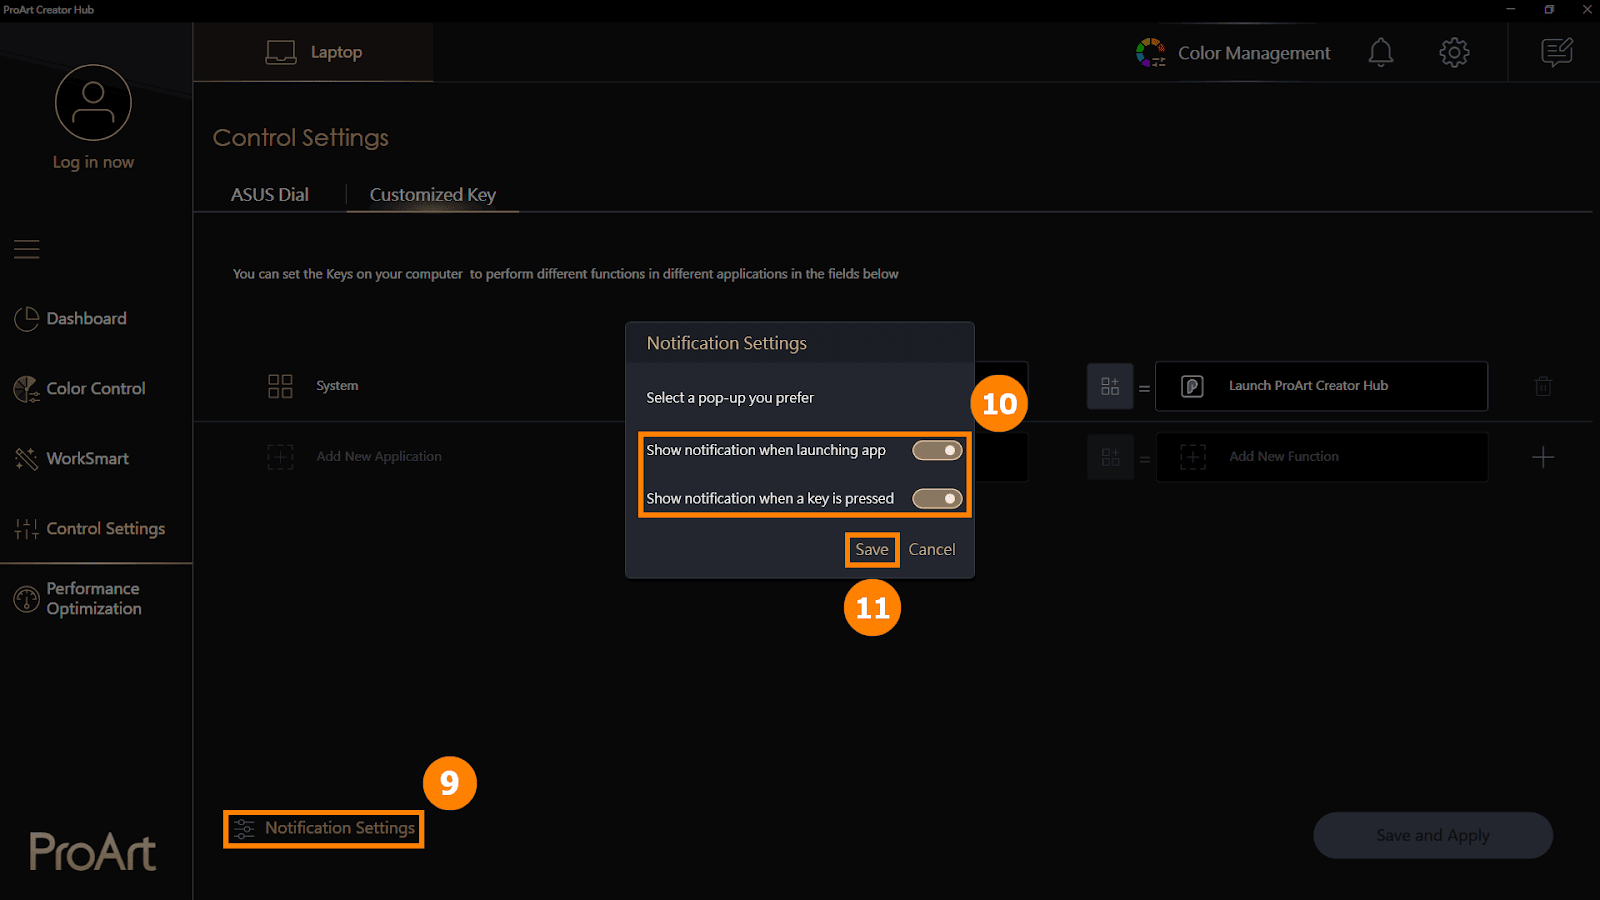Click the plus icon to add a function row
Screen dimensions: 1600x900
pos(1543,457)
